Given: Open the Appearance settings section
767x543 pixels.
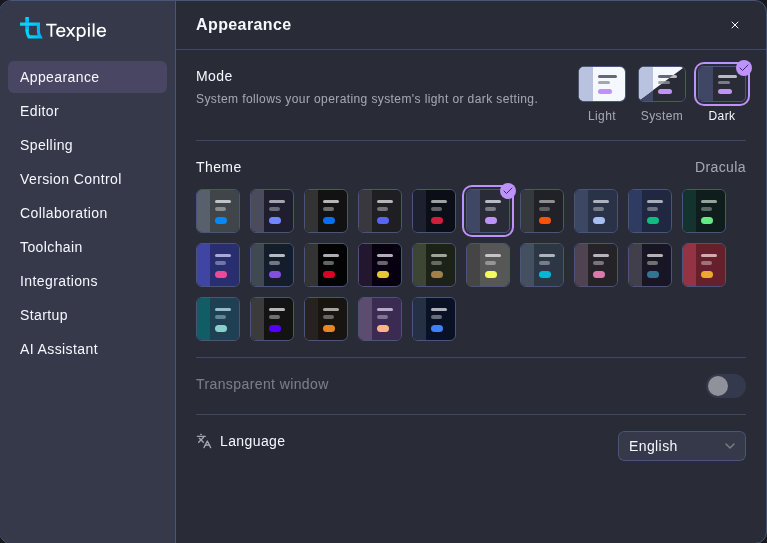Looking at the screenshot, I should [x=88, y=77].
